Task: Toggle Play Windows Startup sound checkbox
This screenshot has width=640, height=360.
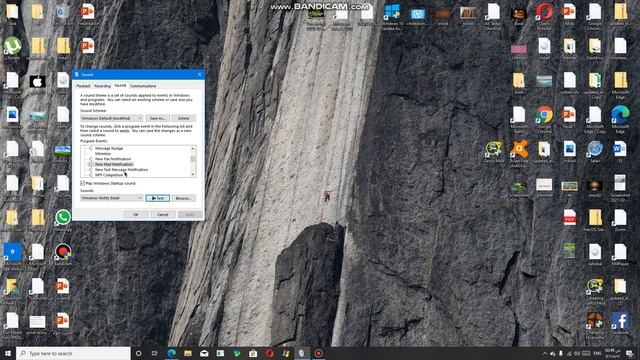Action: coord(82,183)
